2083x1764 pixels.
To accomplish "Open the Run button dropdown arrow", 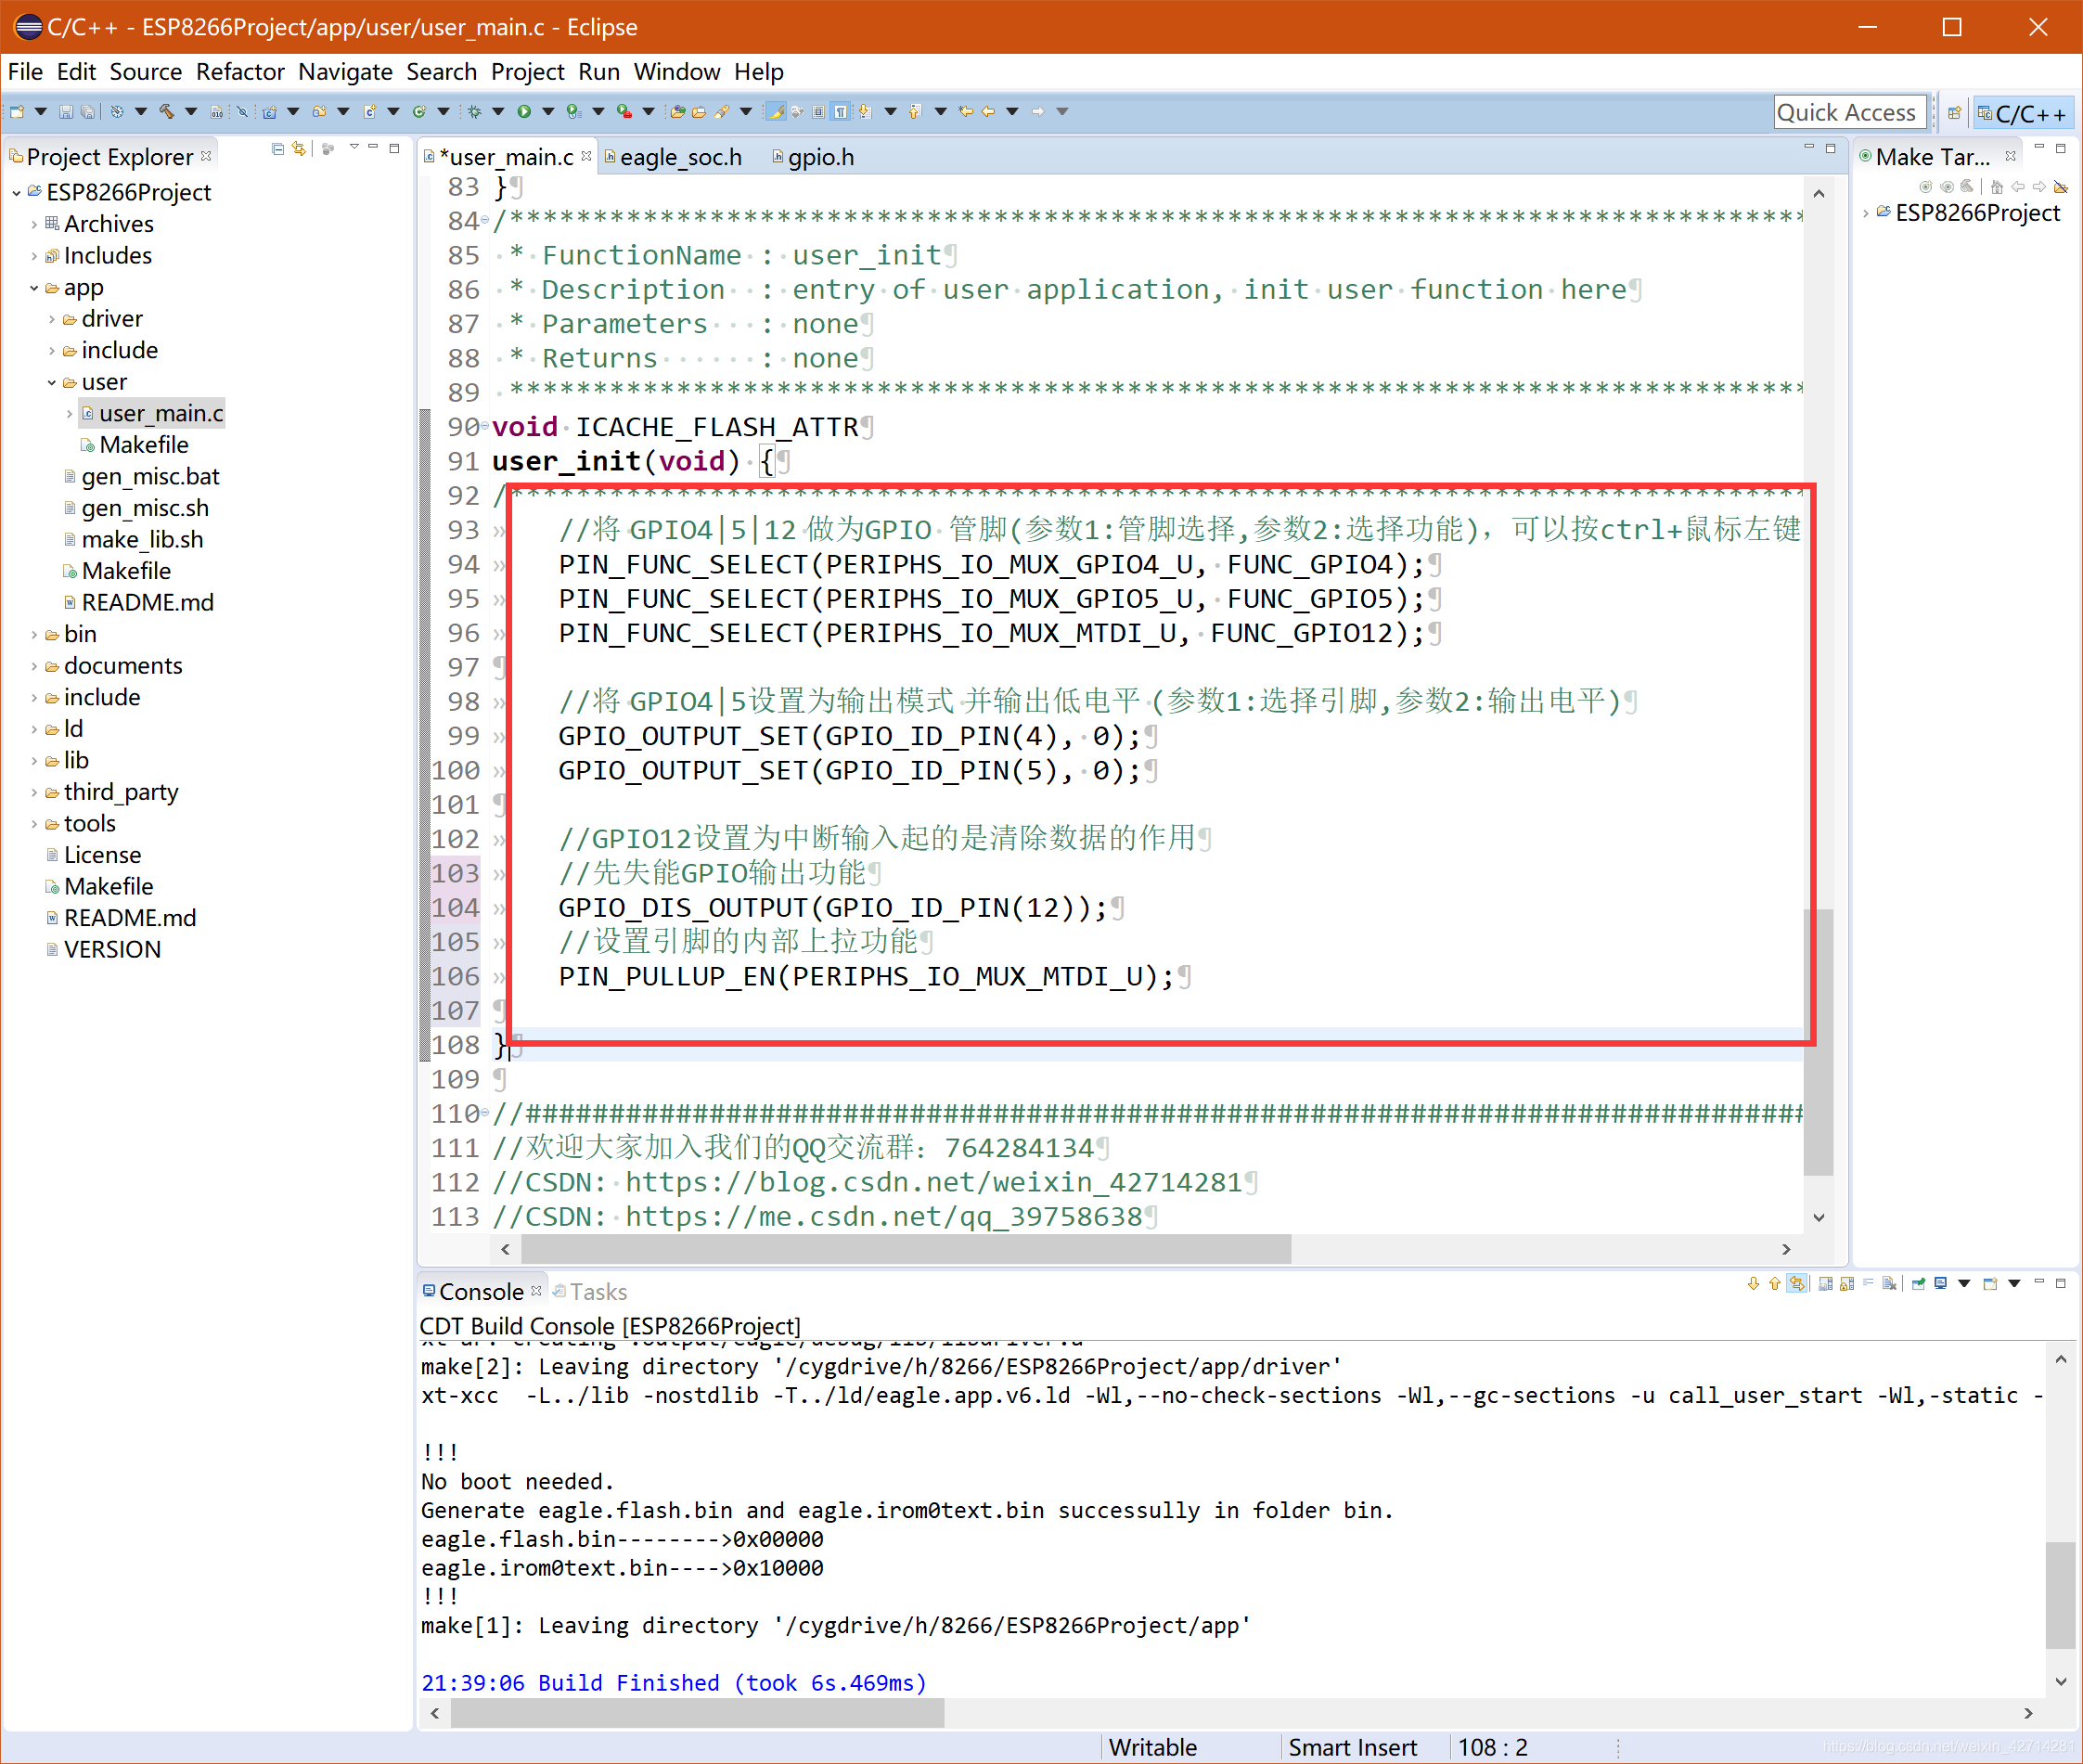I will (548, 112).
